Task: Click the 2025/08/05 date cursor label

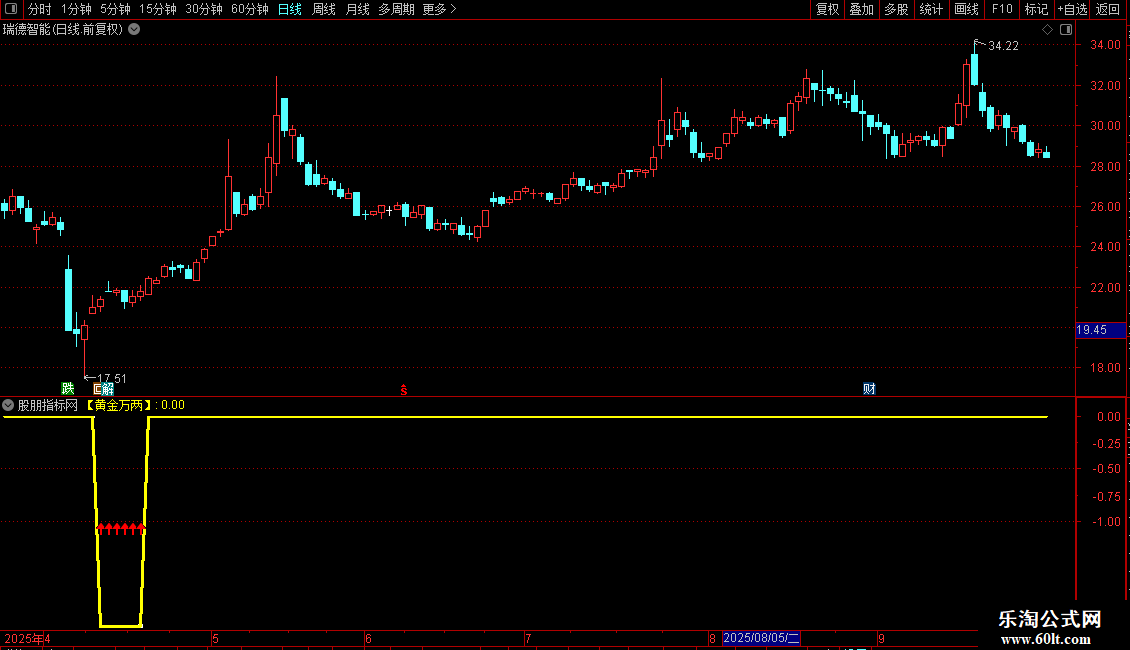Action: click(x=761, y=638)
